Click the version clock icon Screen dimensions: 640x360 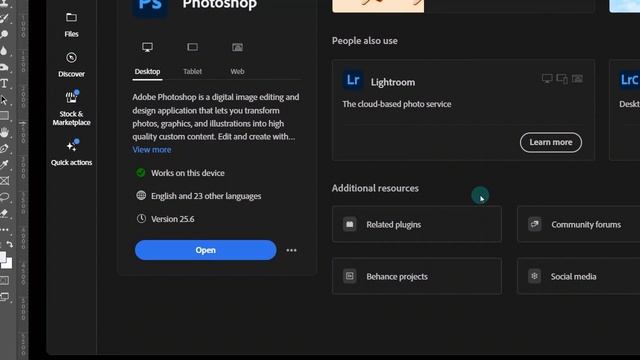[141, 218]
